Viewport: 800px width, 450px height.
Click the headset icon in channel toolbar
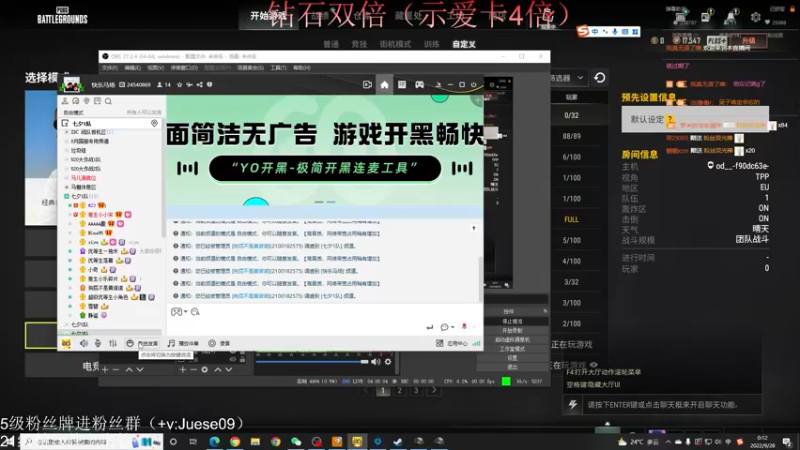pyautogui.click(x=76, y=101)
